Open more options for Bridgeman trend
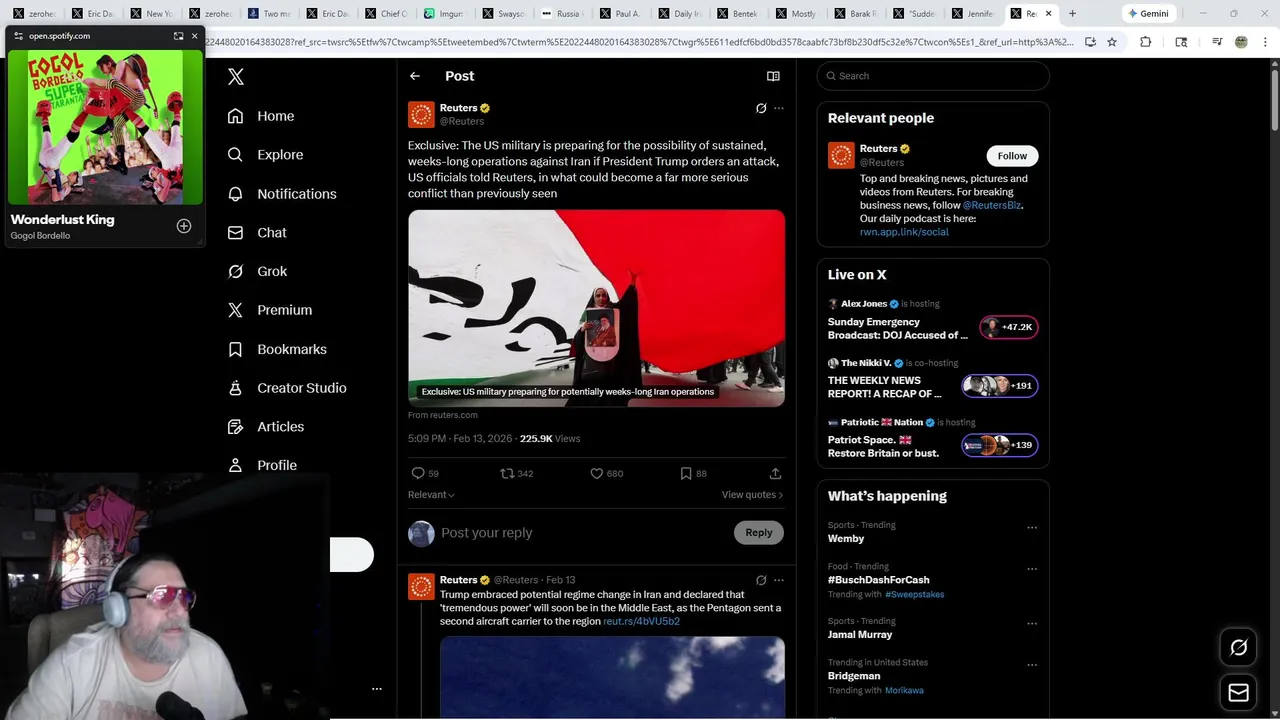1280x720 pixels. point(1032,665)
